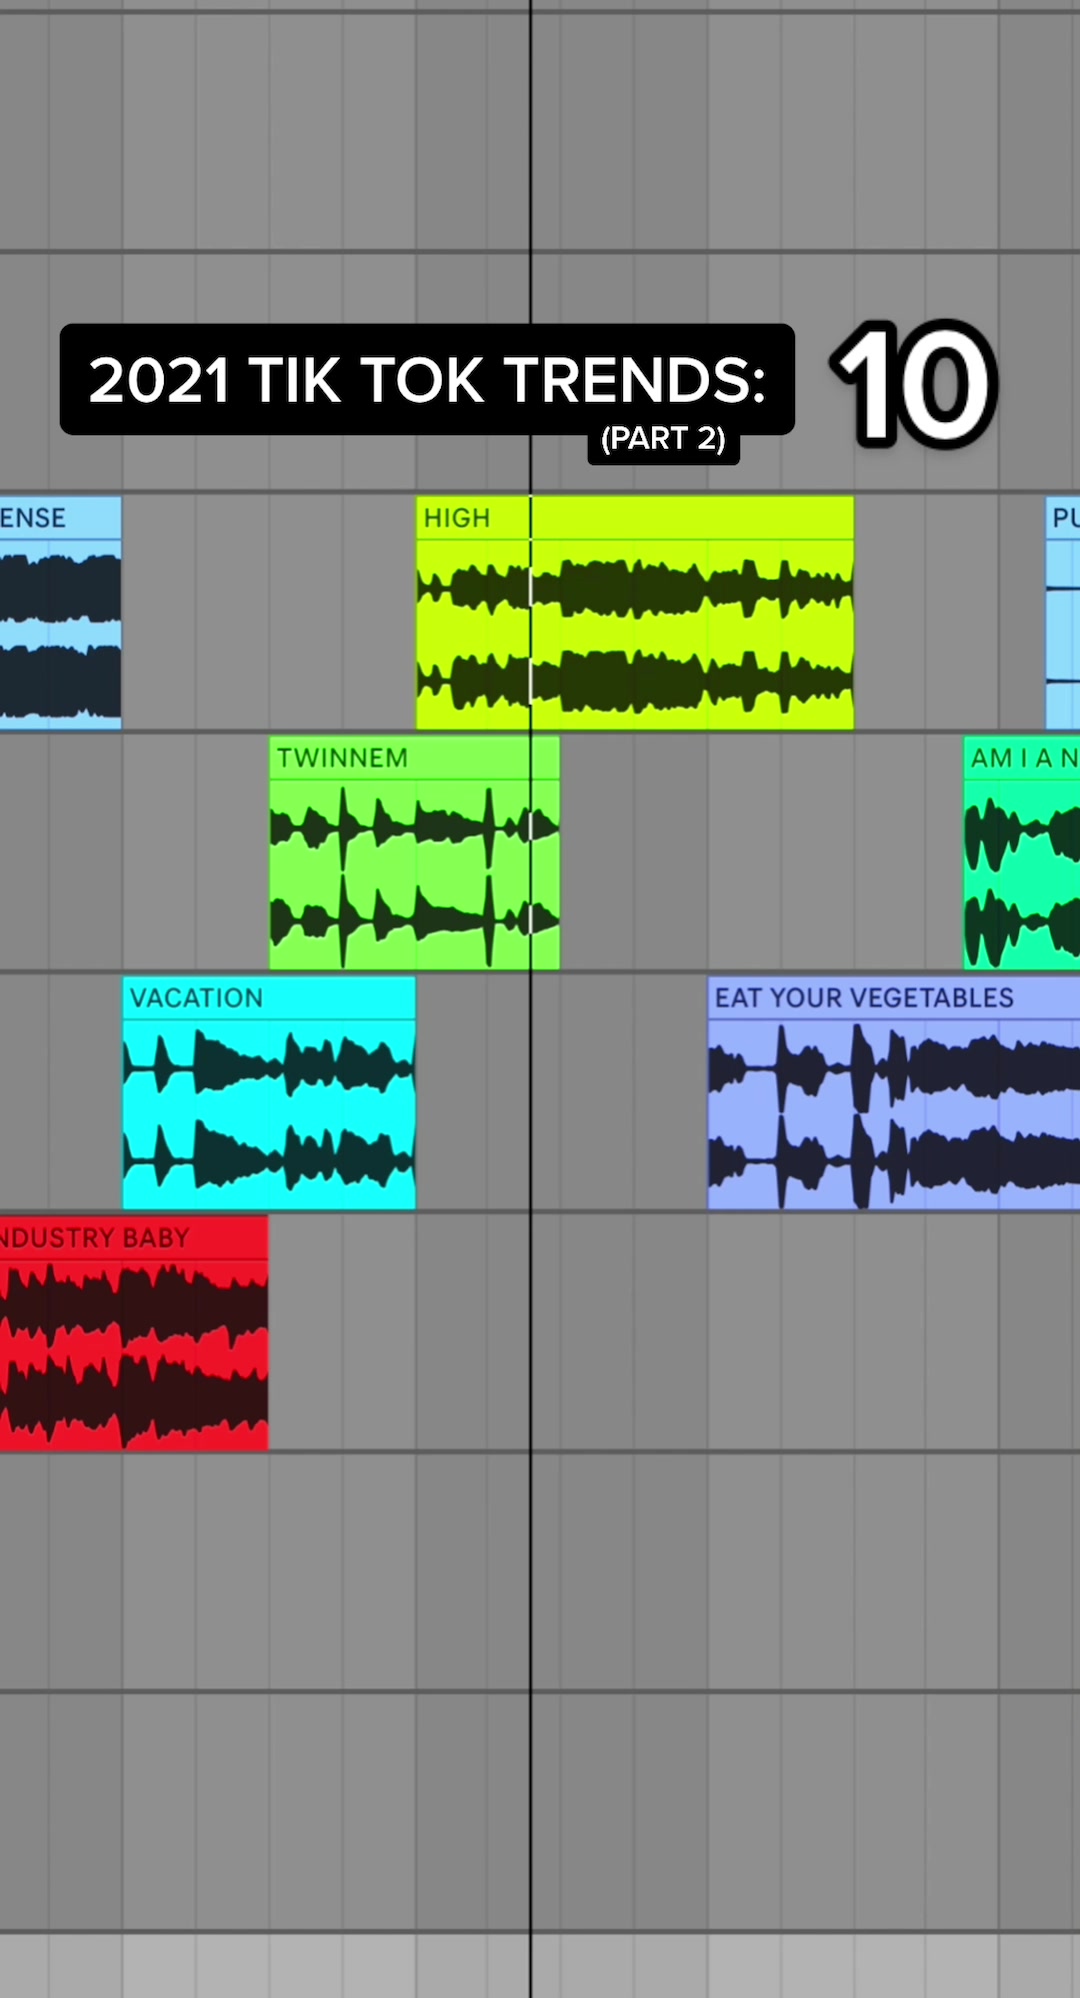This screenshot has height=1998, width=1080.
Task: Click the TWINNEM clip title text
Action: click(342, 758)
